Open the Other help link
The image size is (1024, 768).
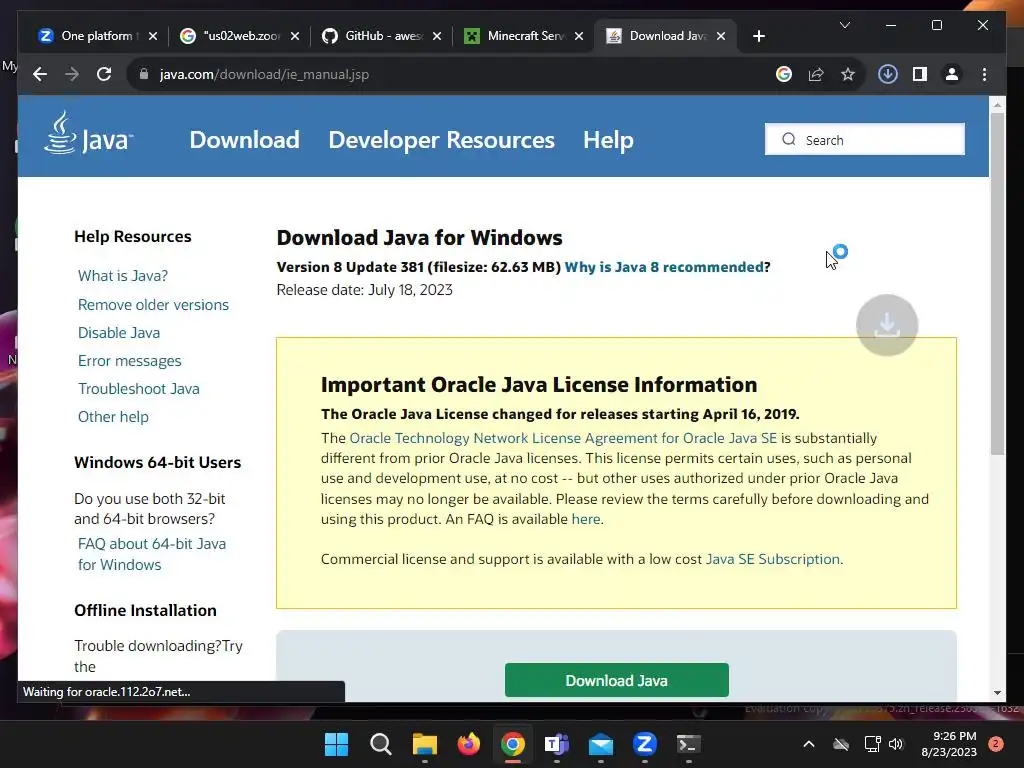click(113, 417)
